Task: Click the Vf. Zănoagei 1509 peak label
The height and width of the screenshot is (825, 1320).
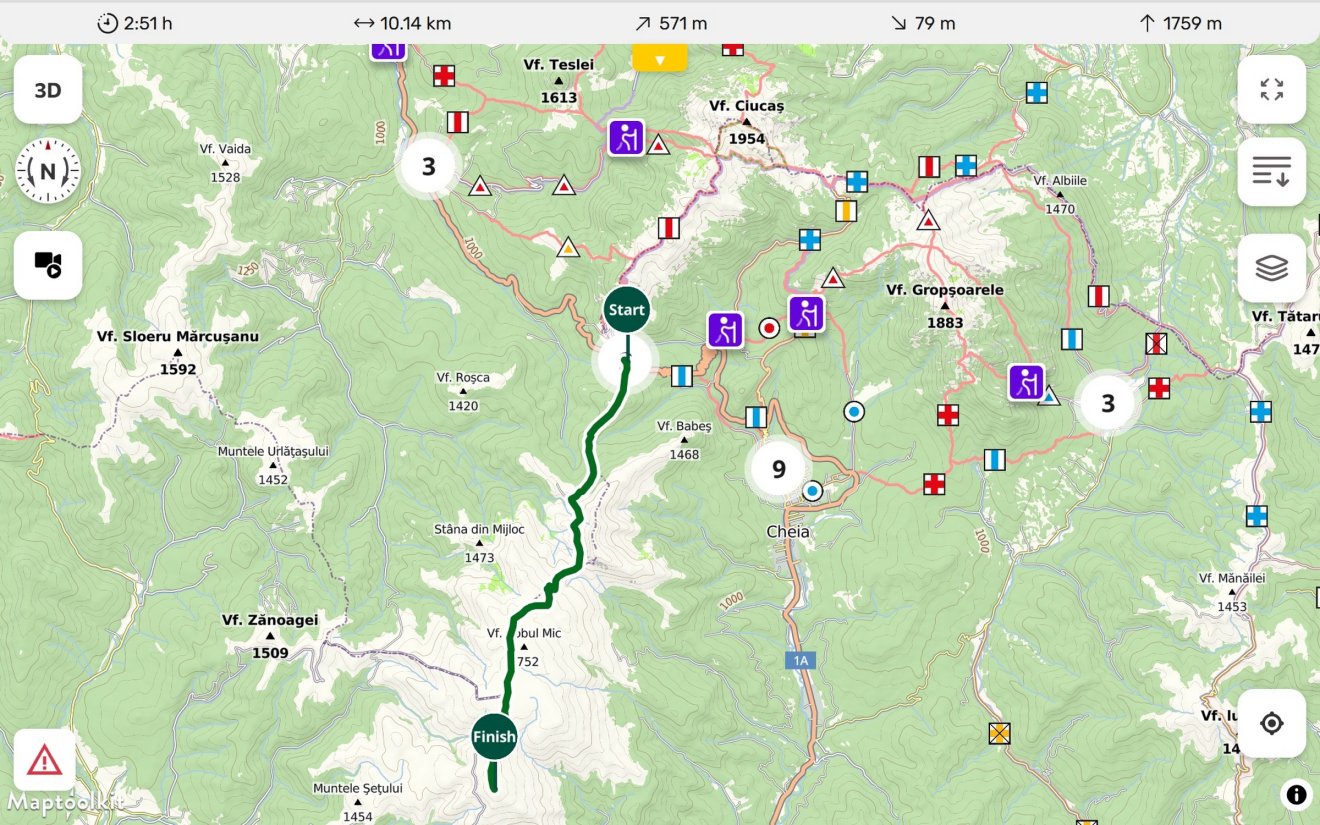Action: [x=270, y=636]
